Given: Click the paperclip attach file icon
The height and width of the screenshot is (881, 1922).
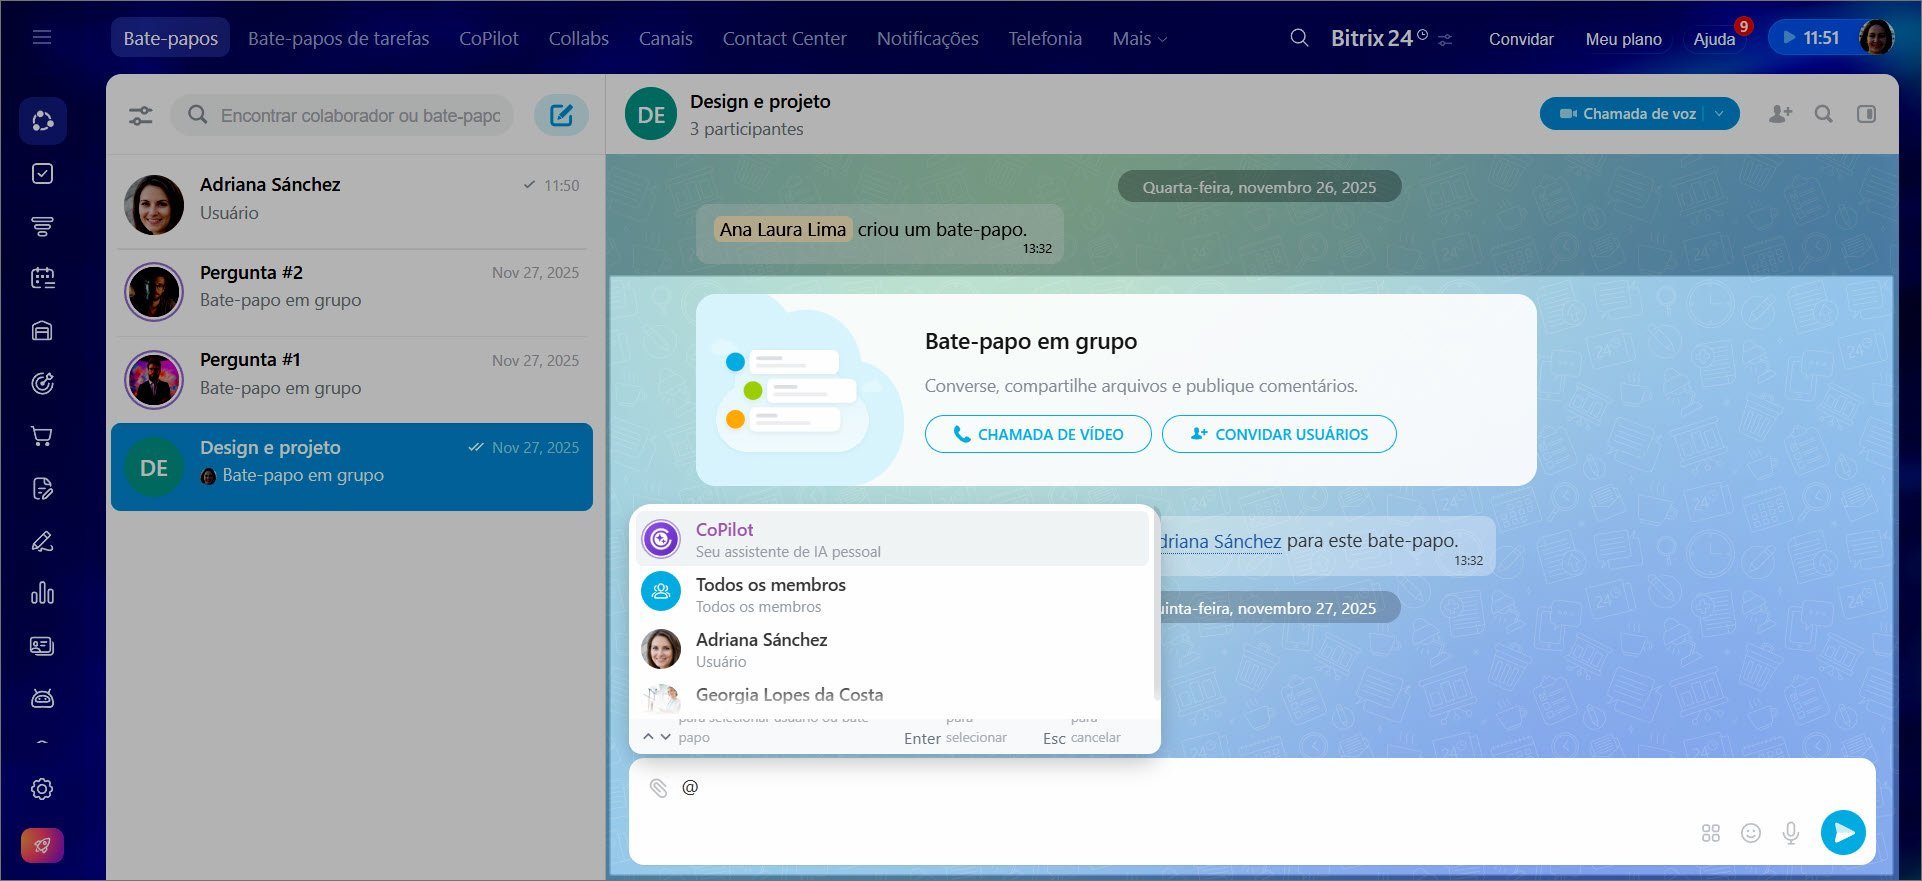Looking at the screenshot, I should [x=658, y=788].
